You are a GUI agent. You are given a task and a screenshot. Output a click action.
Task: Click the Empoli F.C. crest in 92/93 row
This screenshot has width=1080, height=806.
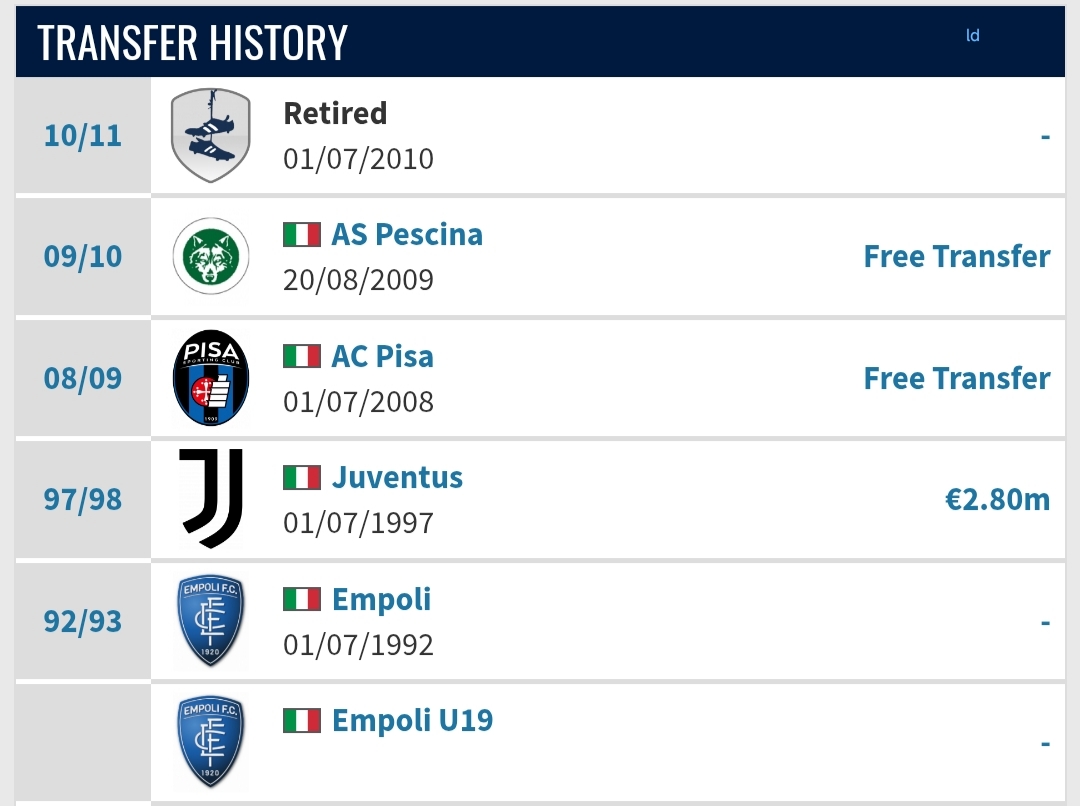click(211, 621)
